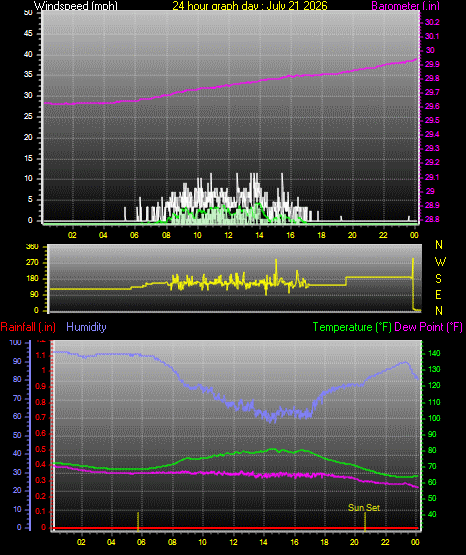466x555 pixels.
Task: Click the "40" windspeed axis value
Action: pos(28,54)
